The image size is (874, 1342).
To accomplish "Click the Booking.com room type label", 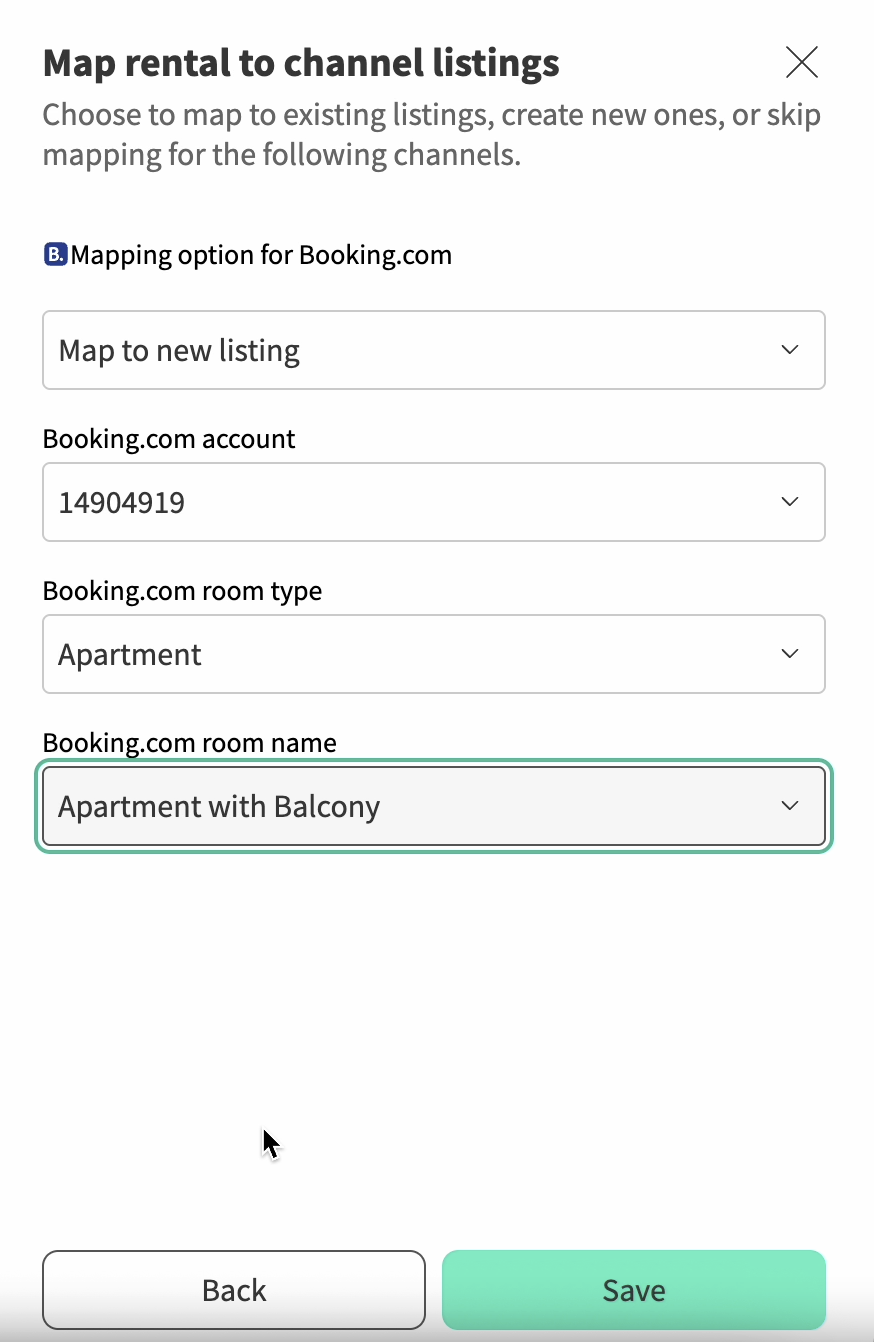I will (182, 591).
